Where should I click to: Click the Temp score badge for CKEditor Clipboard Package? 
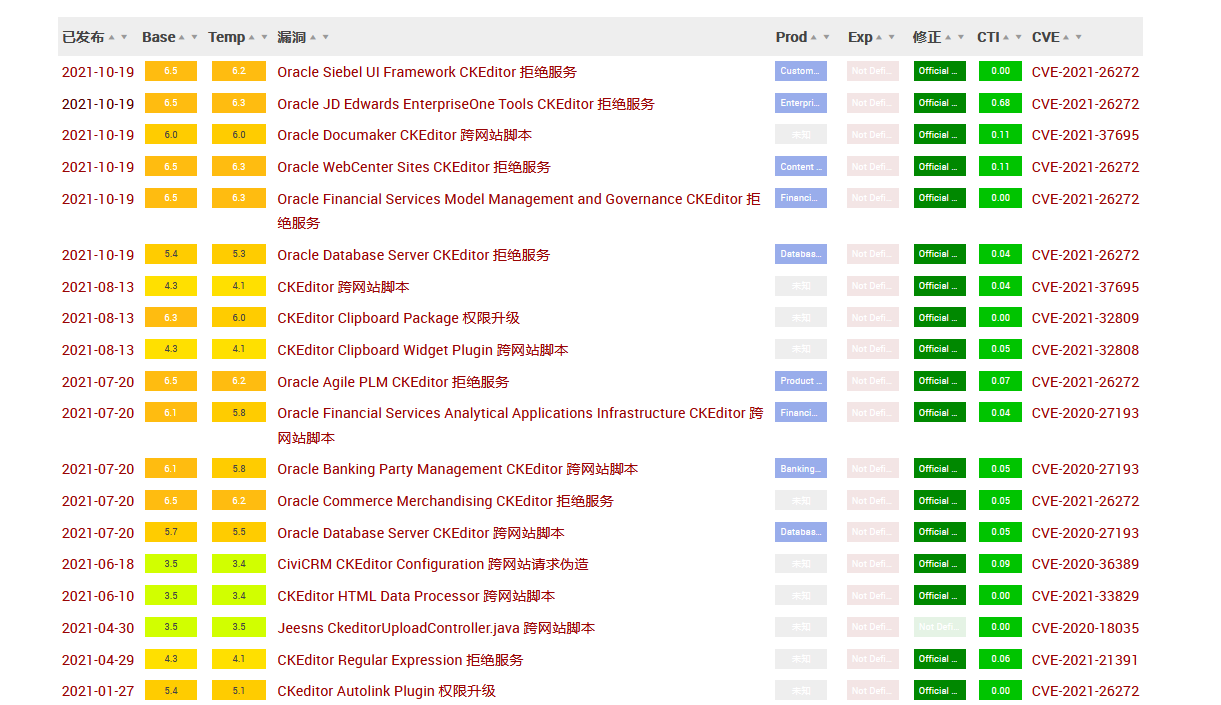coord(237,317)
